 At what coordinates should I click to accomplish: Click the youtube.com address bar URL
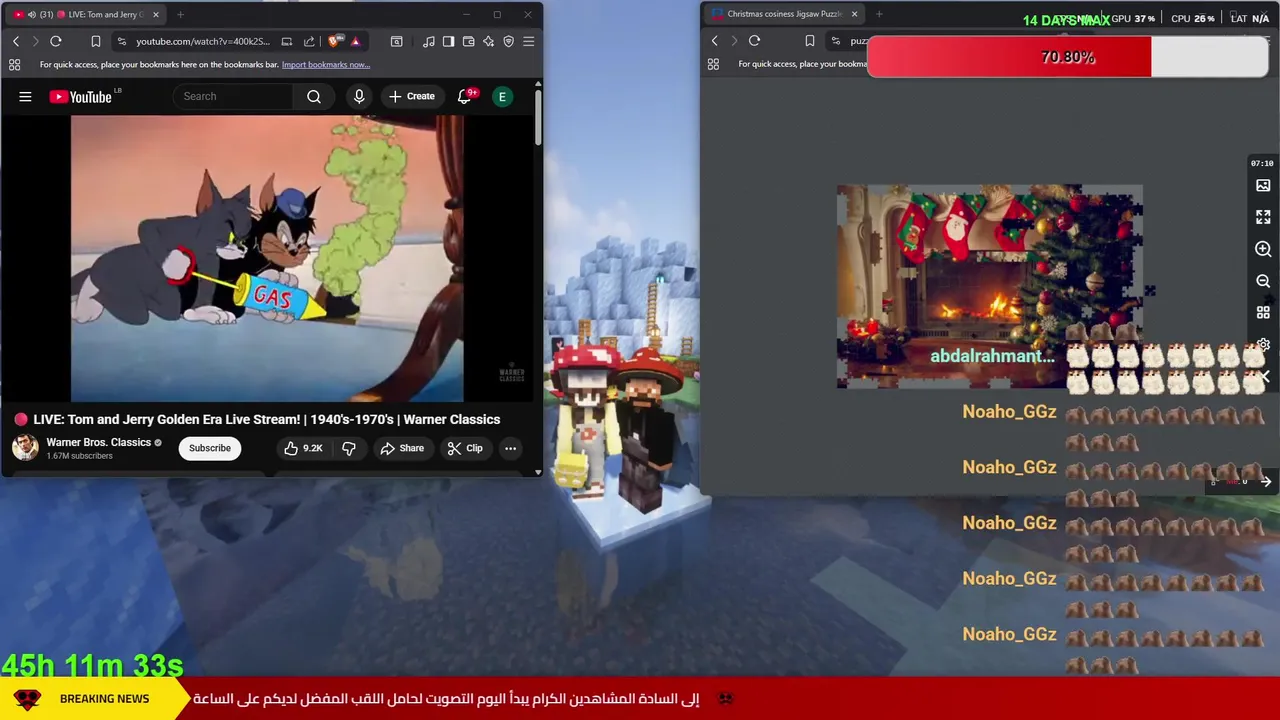click(x=203, y=41)
